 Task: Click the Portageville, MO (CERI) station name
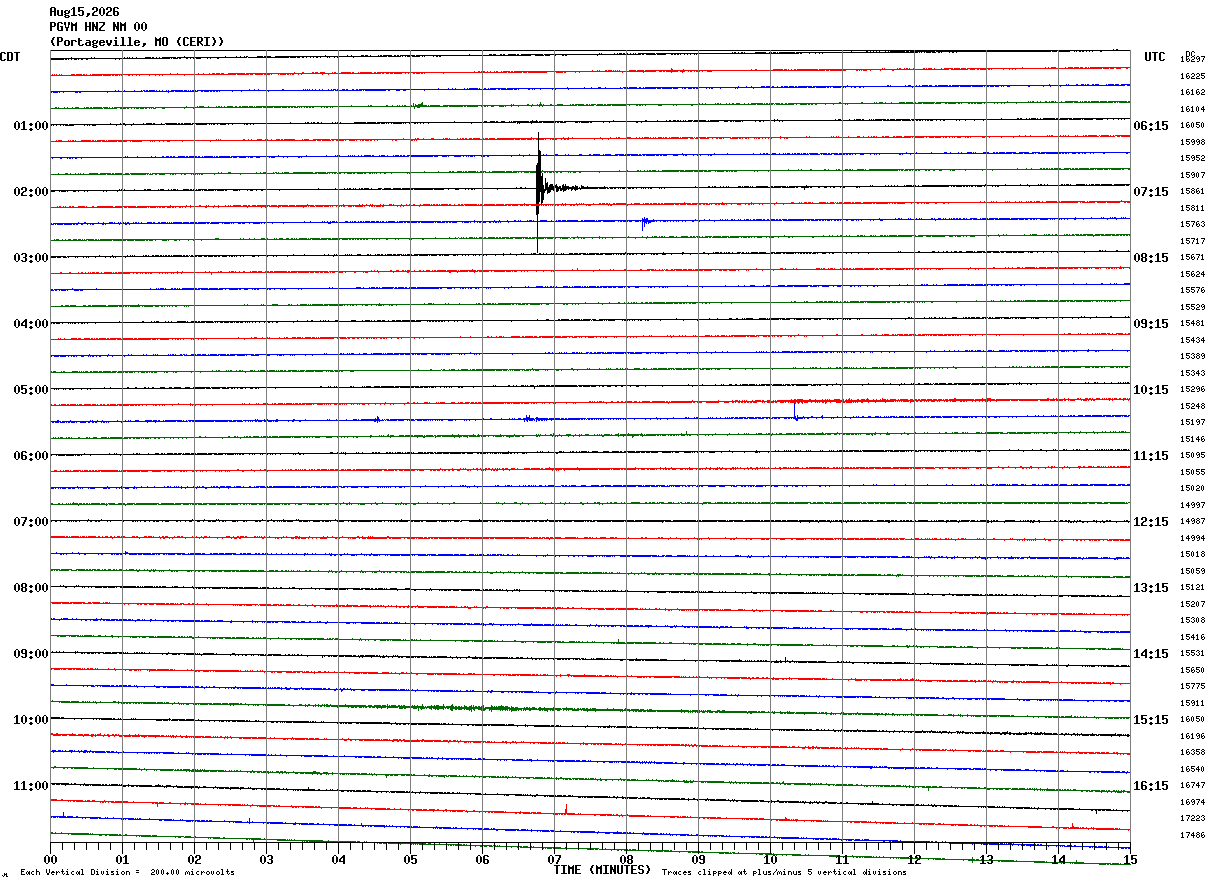coord(137,42)
